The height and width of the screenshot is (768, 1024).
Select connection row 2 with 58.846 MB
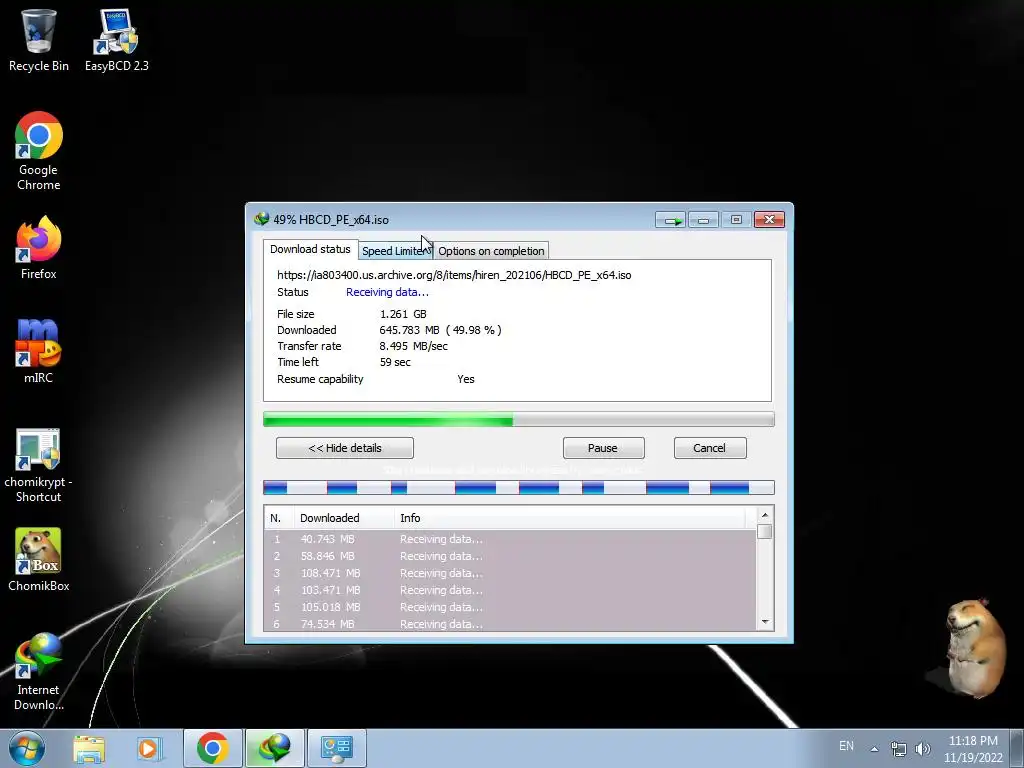pyautogui.click(x=510, y=556)
